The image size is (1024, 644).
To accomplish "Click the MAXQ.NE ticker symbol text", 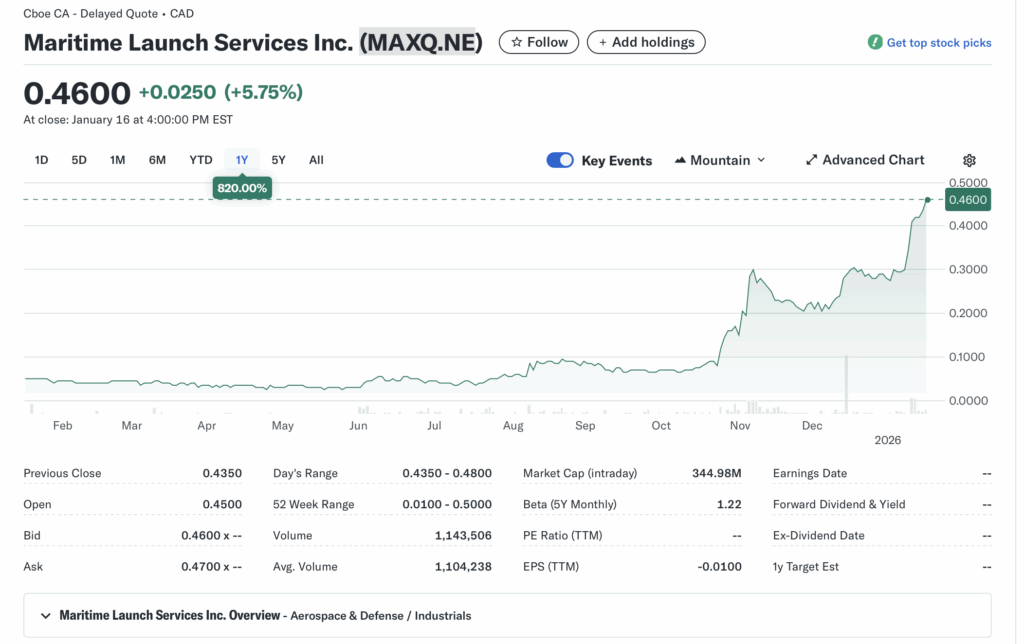I will coord(421,42).
